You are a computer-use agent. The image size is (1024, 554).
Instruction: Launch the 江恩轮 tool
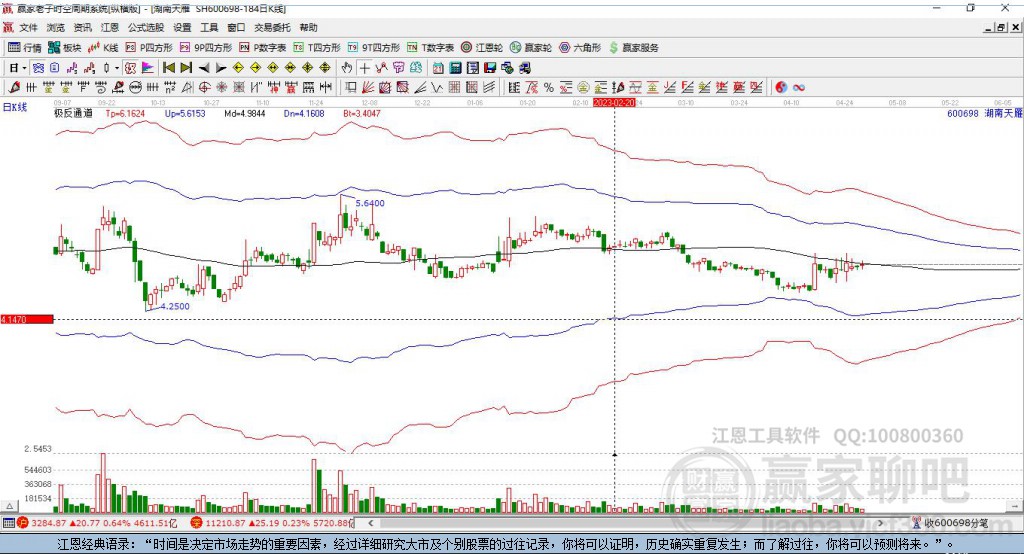pos(482,48)
